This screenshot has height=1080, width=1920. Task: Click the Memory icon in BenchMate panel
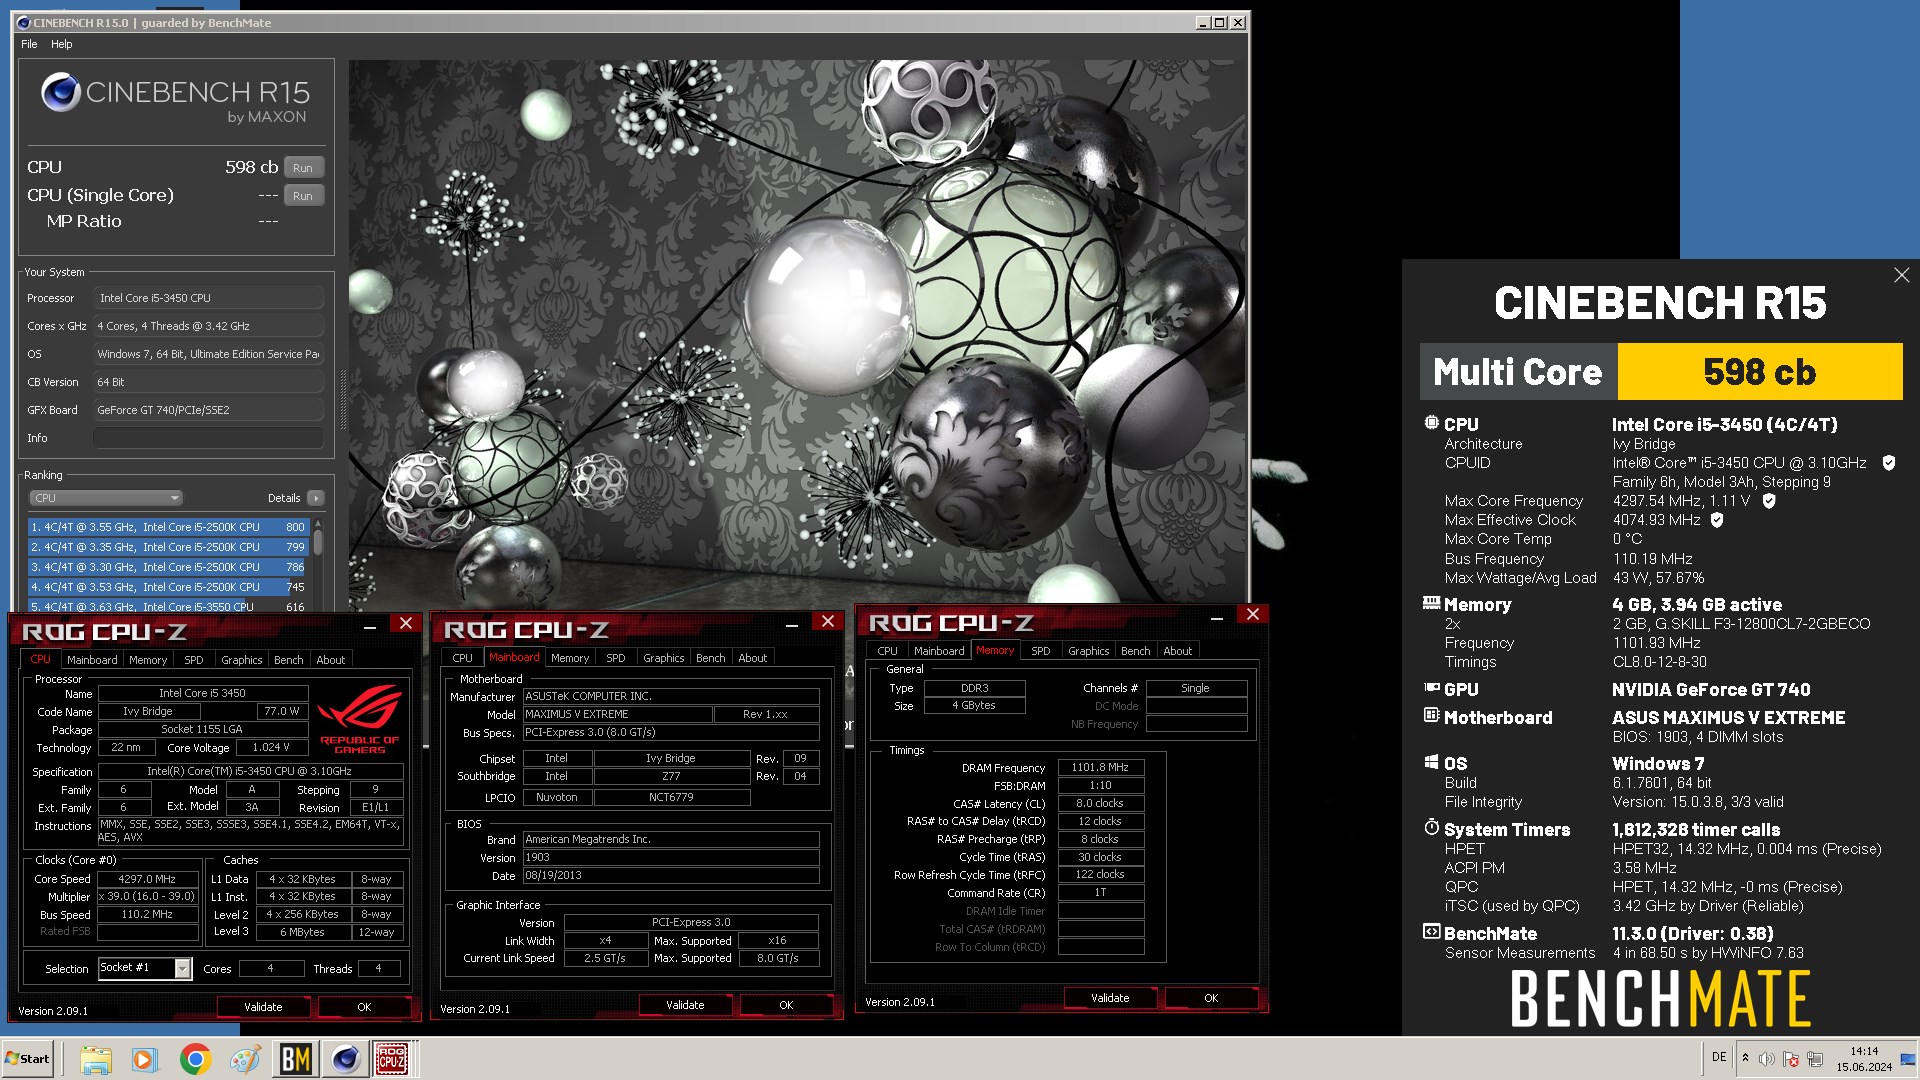point(1431,603)
